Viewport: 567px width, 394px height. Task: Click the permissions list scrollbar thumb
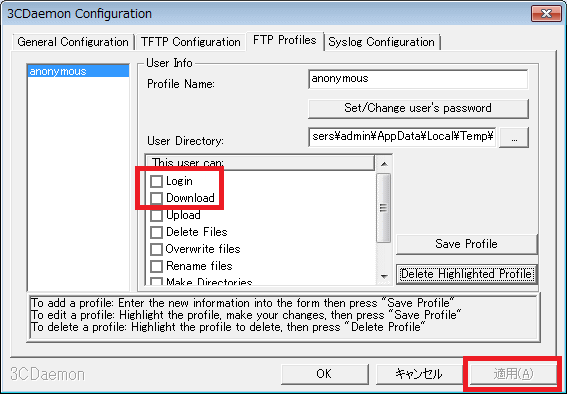click(384, 208)
